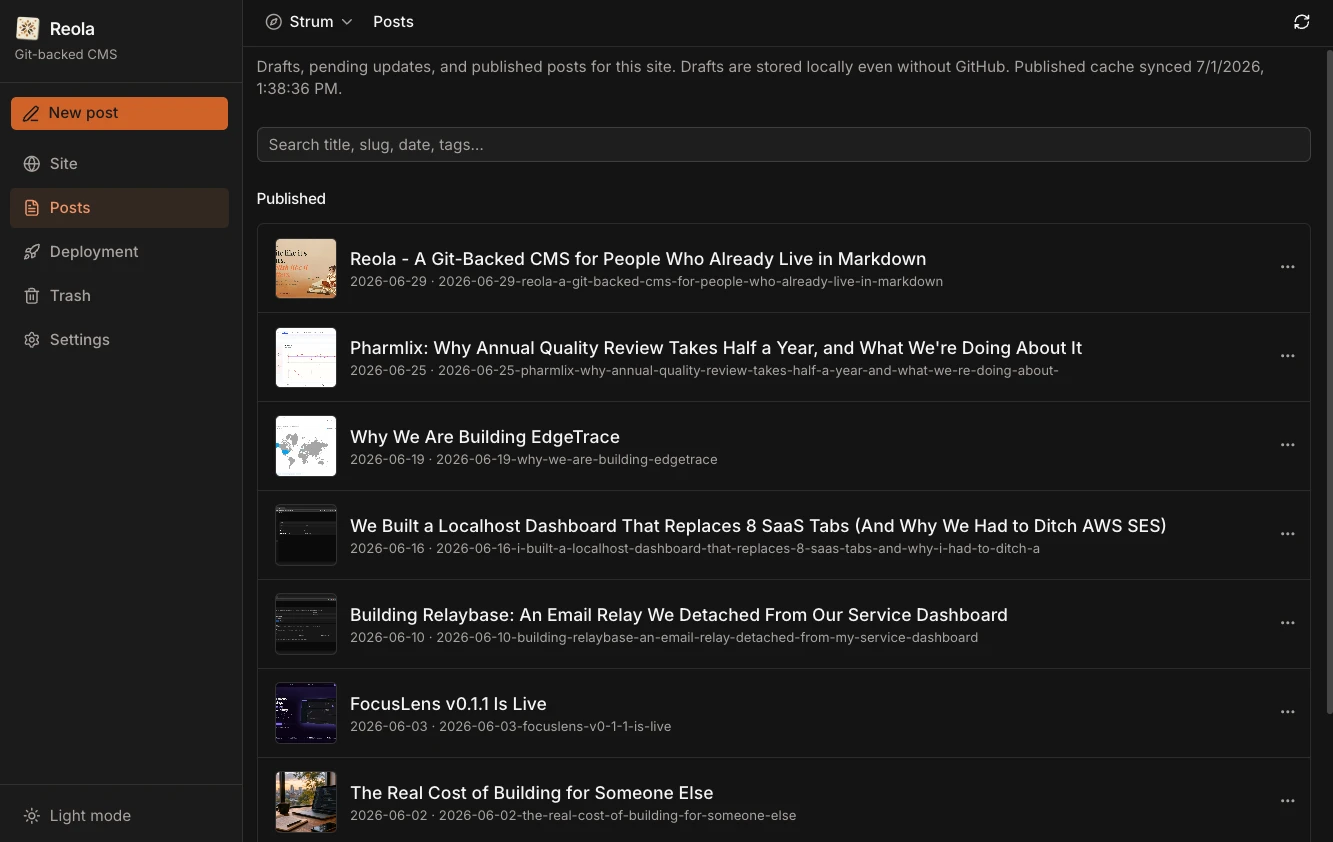Click slug 2026-06-02-the-real-cost-of-building-for-someone-else

pos(618,816)
